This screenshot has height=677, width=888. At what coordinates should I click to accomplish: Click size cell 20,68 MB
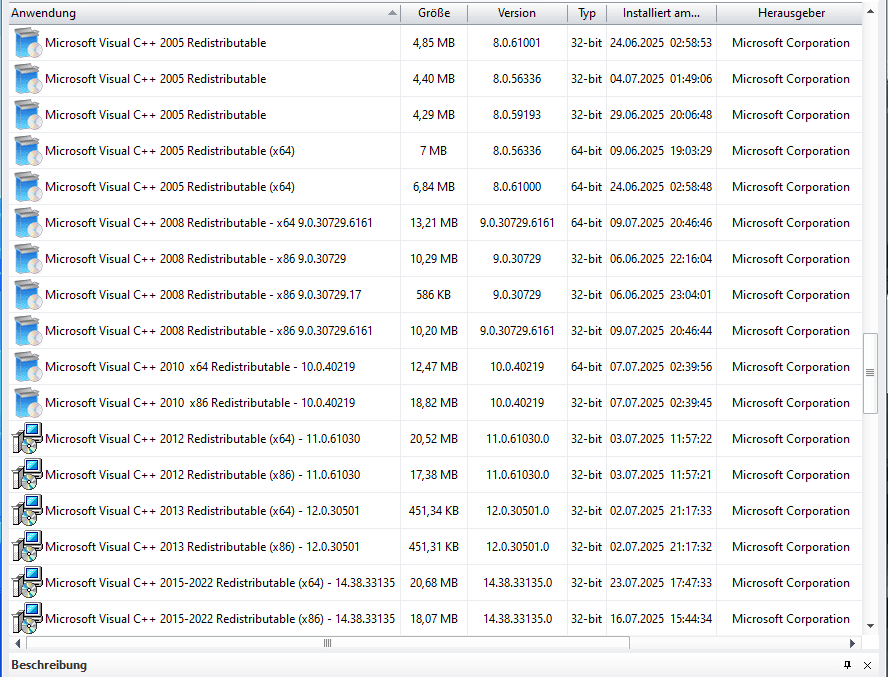pyautogui.click(x=434, y=583)
